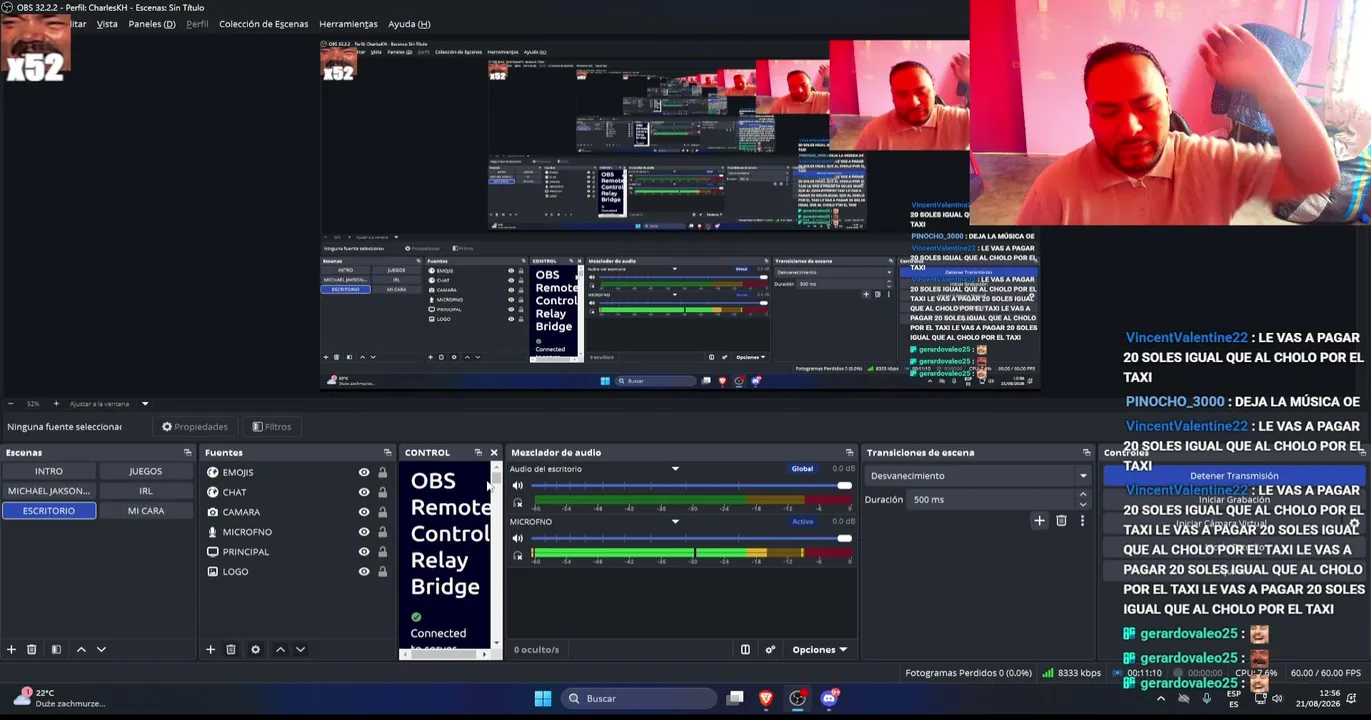Zoom in the preview with the plus icon
1371x720 pixels.
click(x=56, y=404)
